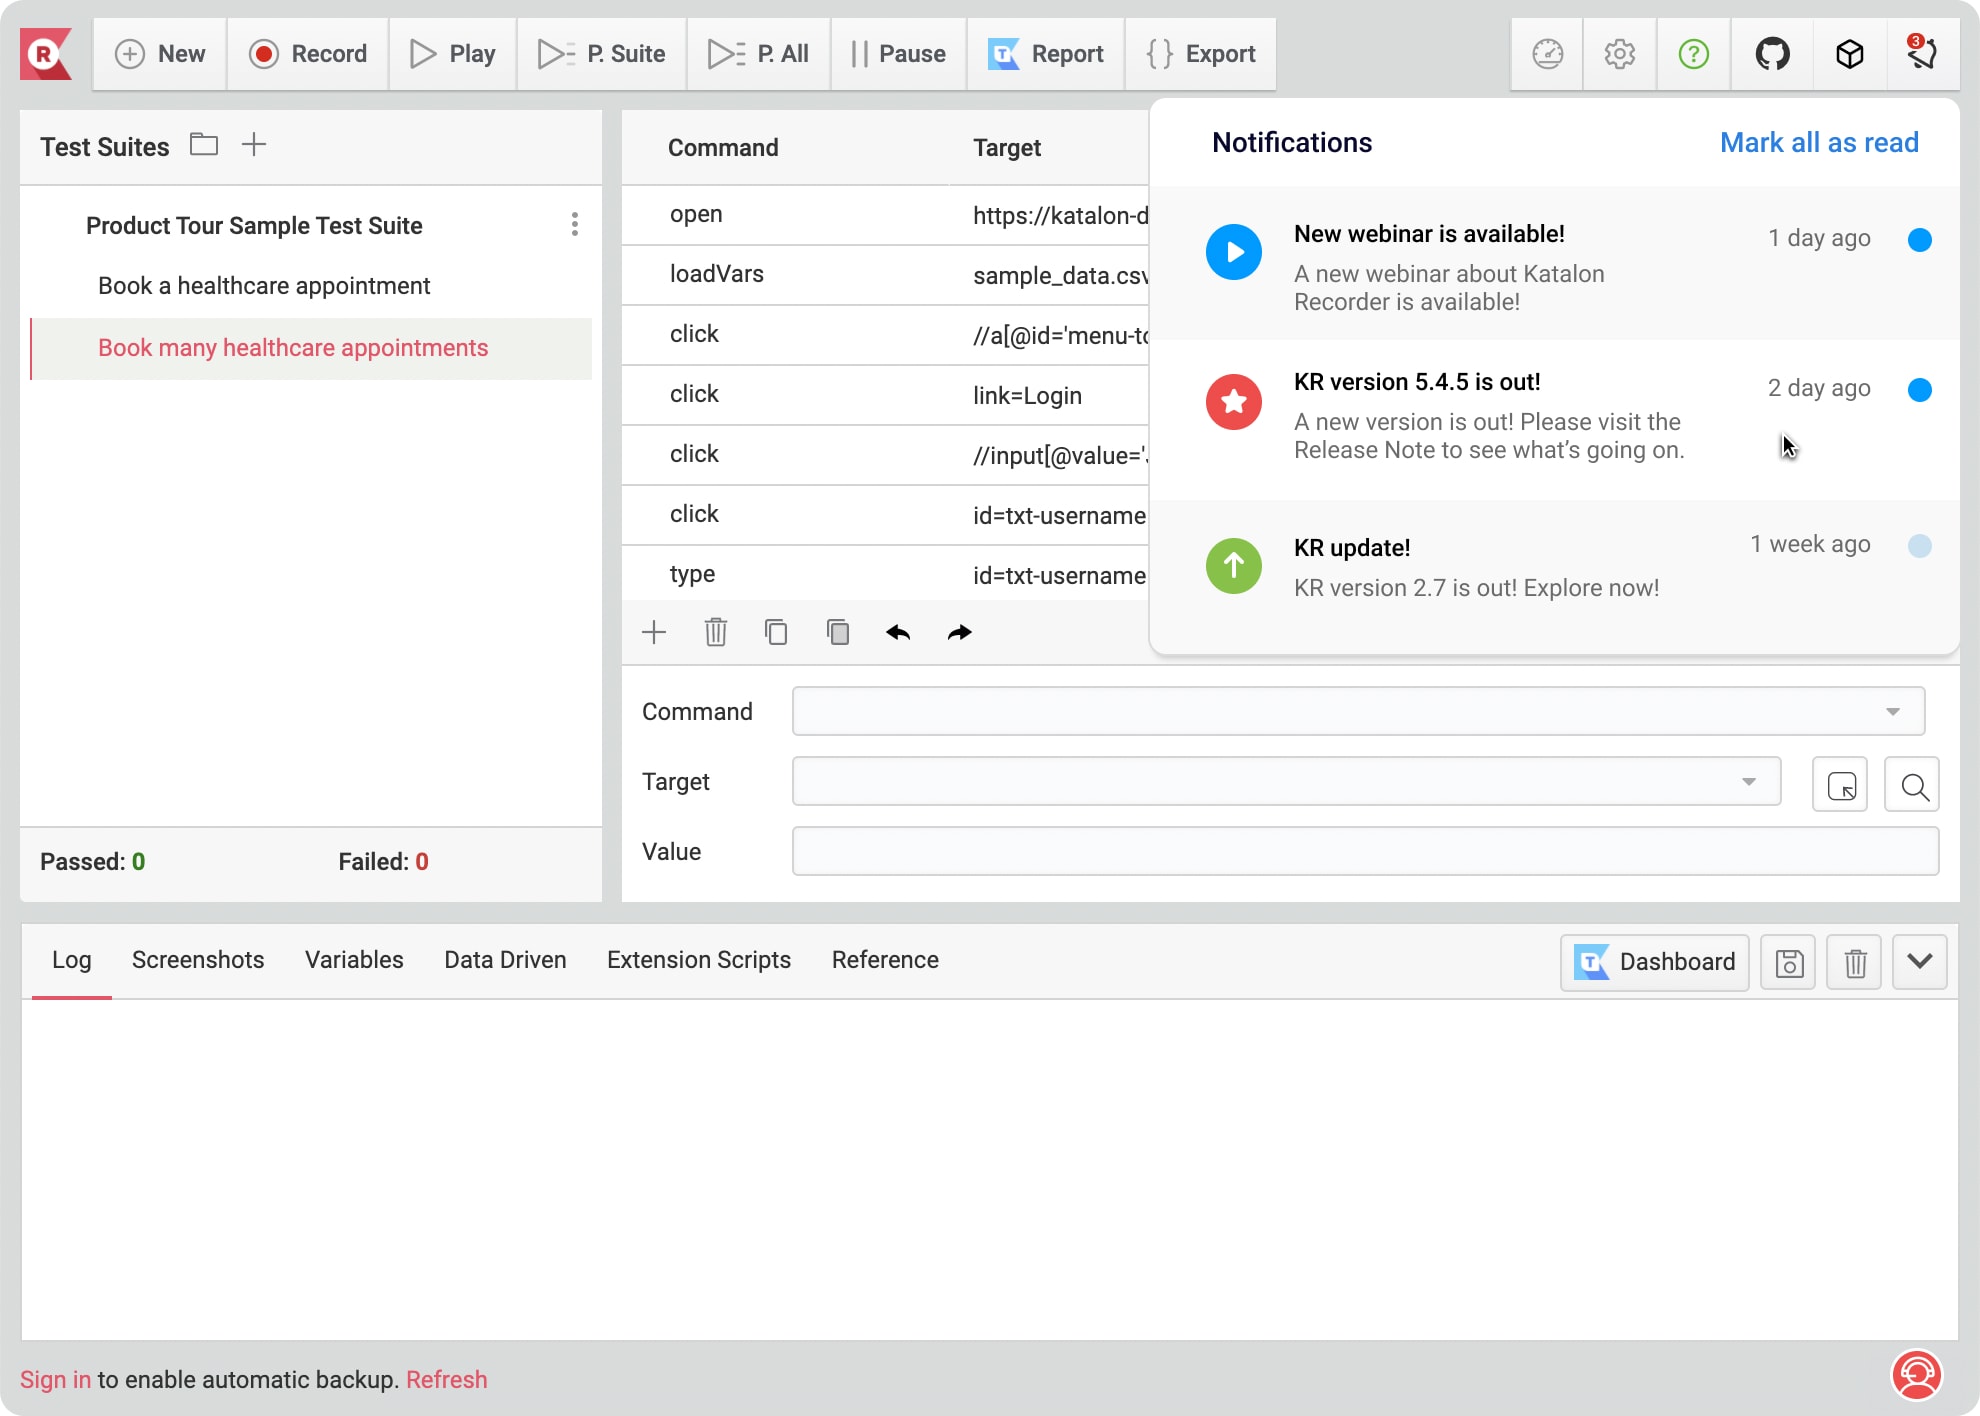Switch to the Reference tab
Screen dimensions: 1980x1416
pyautogui.click(x=885, y=960)
